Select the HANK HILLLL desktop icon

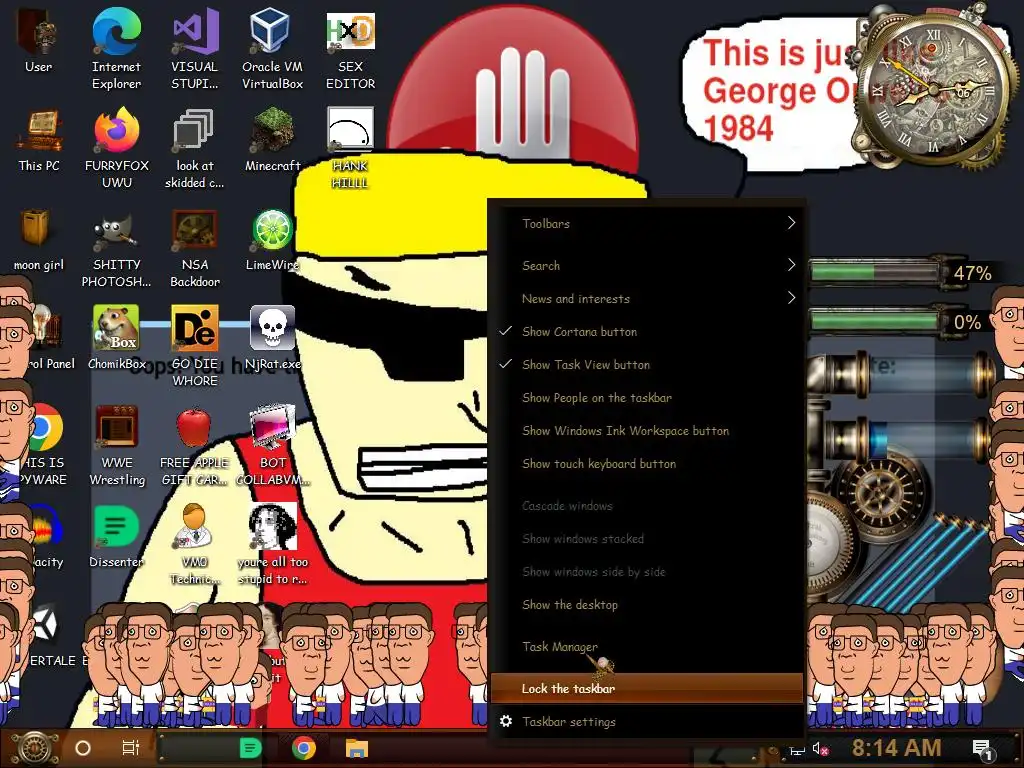(x=350, y=148)
